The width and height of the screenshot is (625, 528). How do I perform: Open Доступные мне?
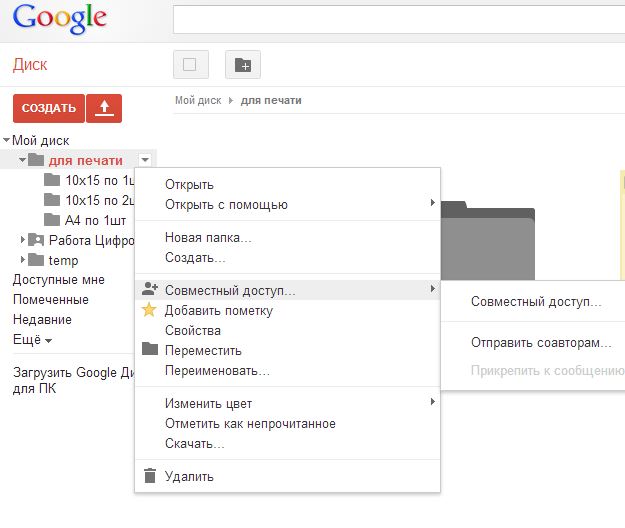click(59, 280)
